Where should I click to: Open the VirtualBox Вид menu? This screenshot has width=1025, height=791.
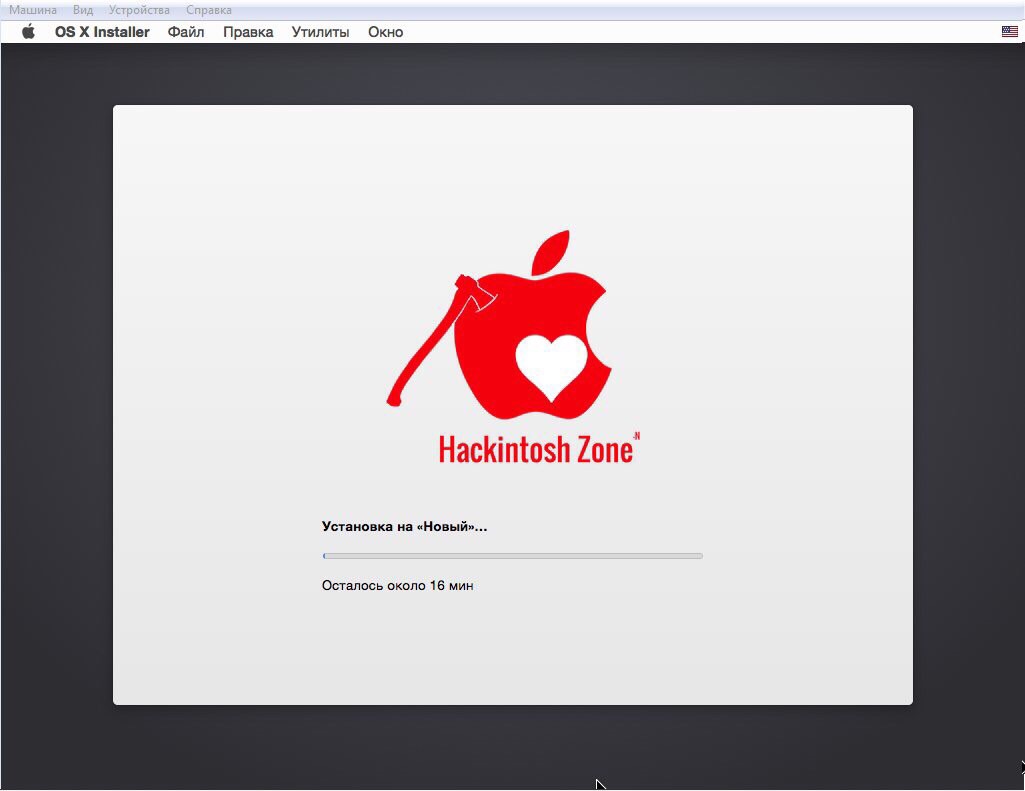83,10
